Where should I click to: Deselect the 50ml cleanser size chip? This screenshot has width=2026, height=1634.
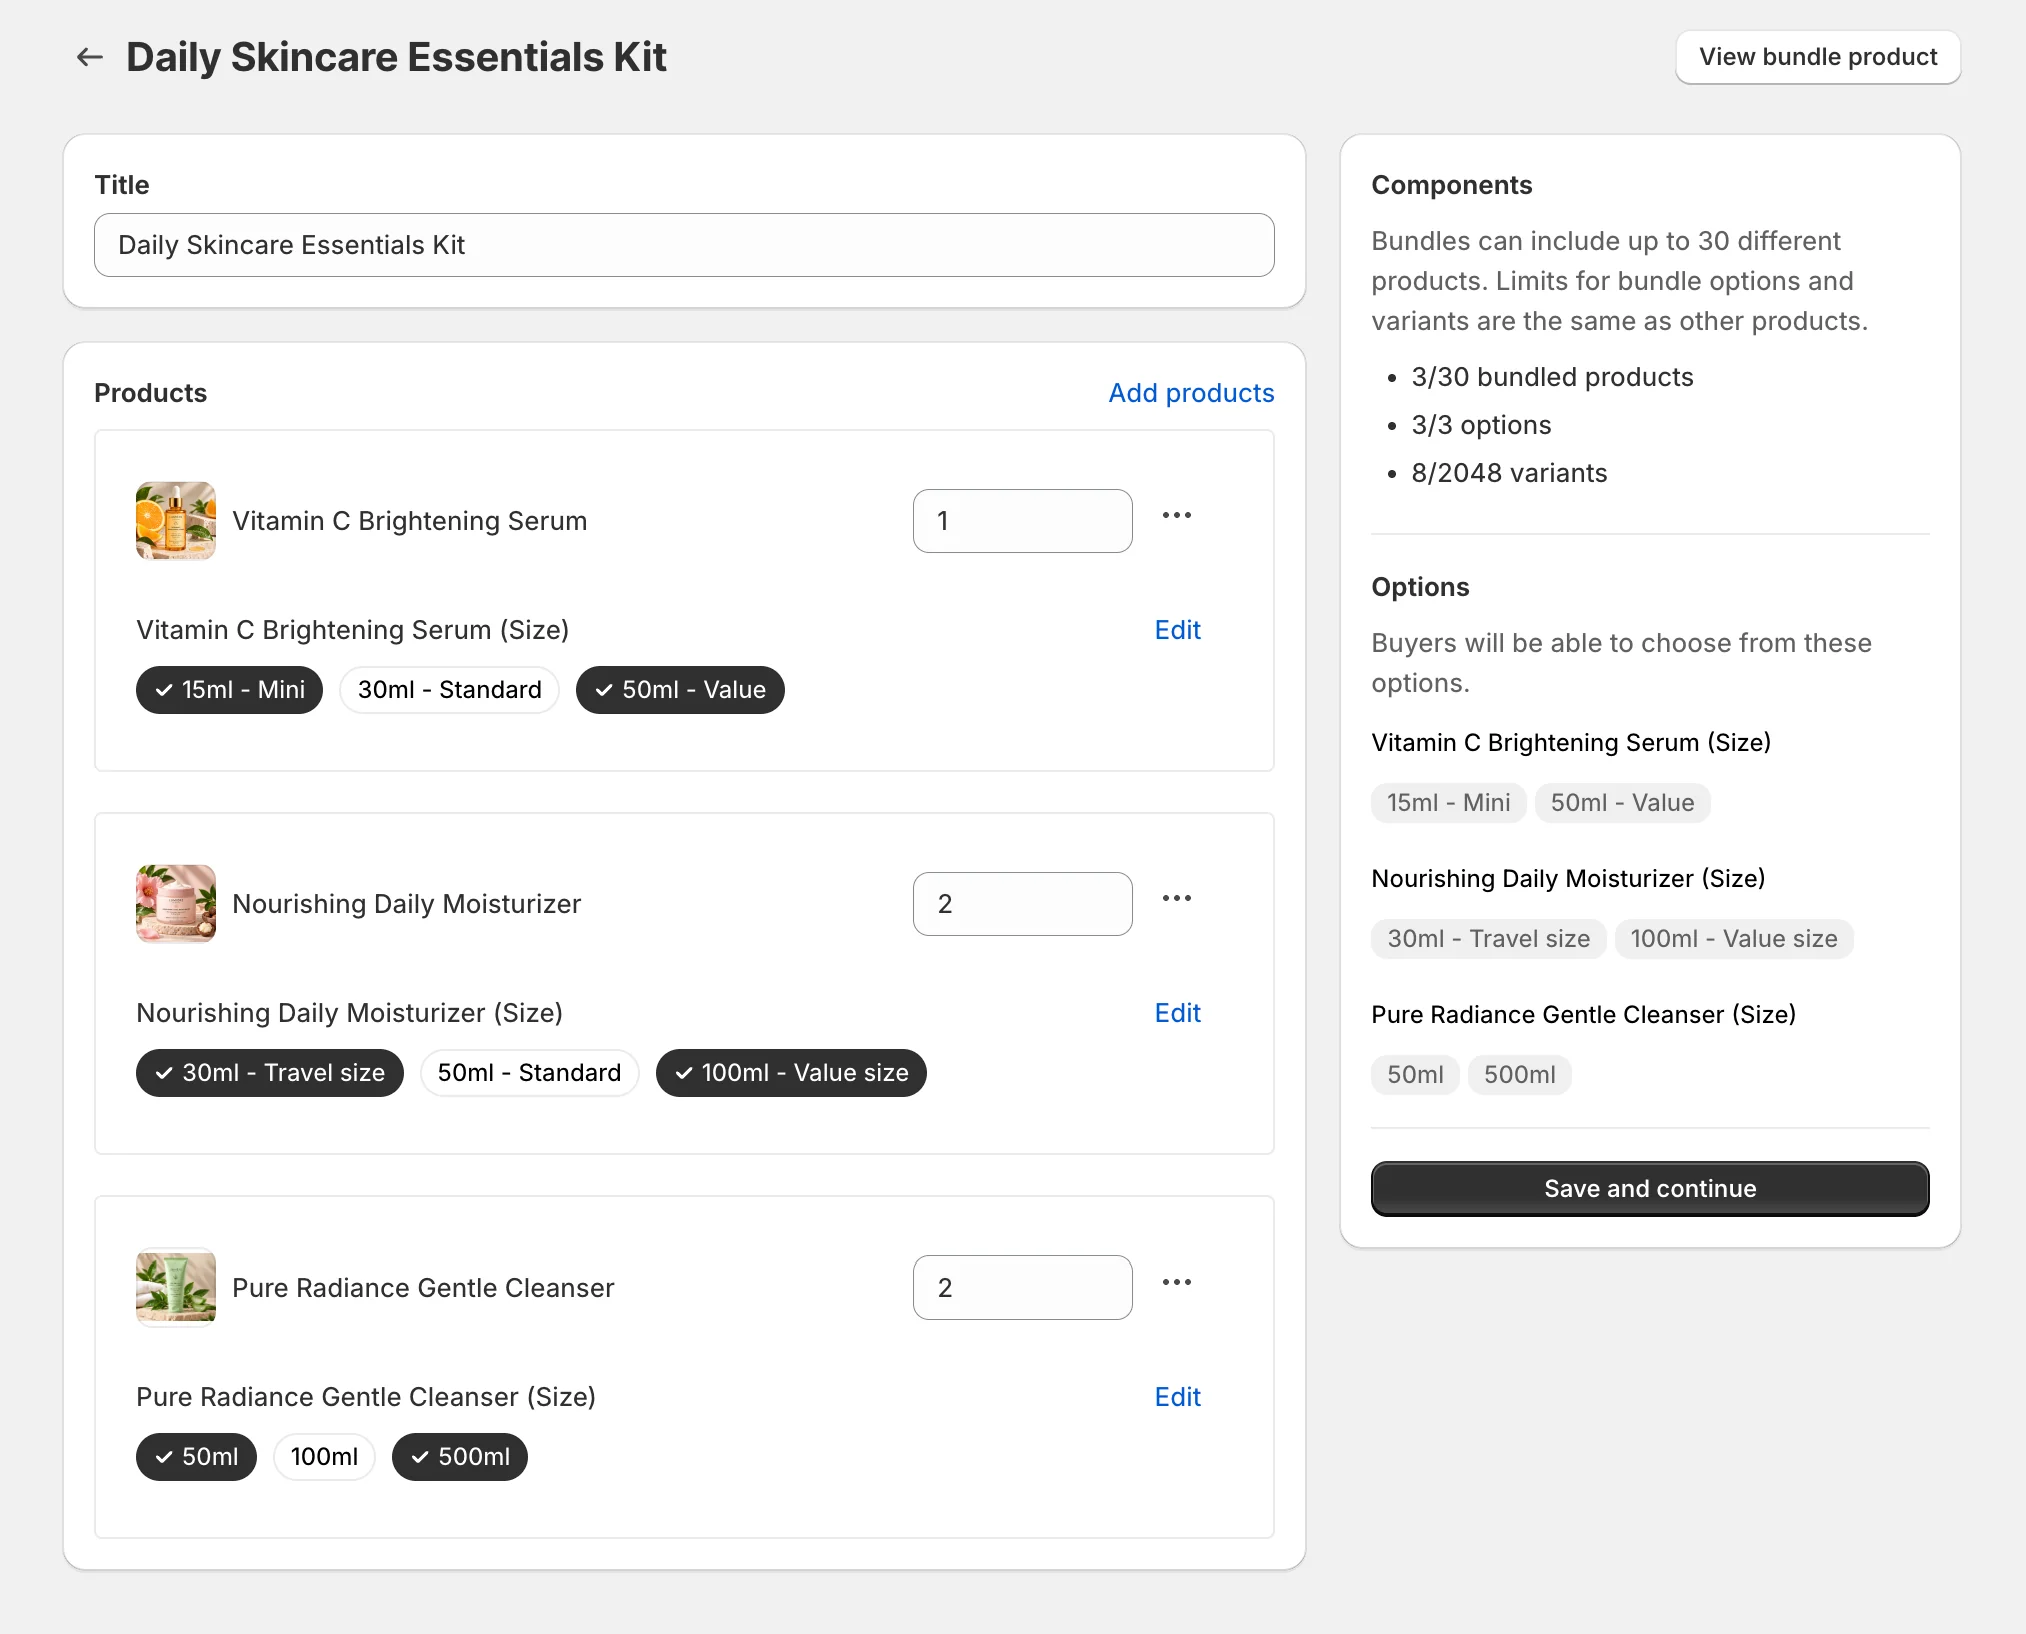point(196,1457)
